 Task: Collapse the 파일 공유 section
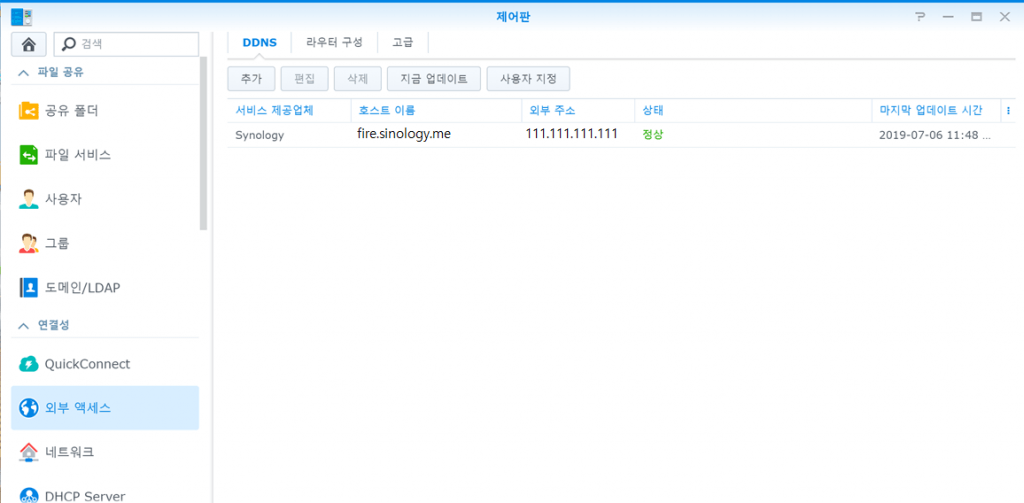click(24, 73)
